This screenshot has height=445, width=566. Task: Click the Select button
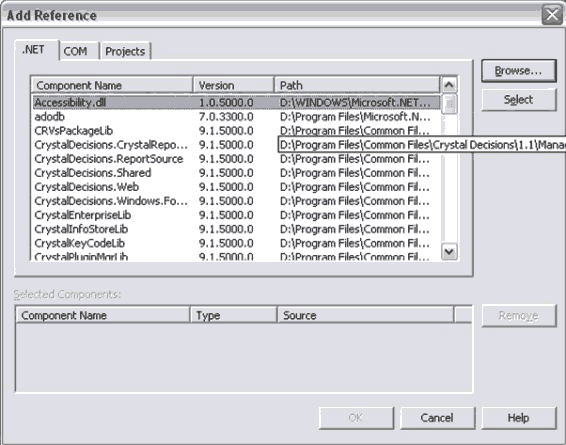(x=519, y=100)
